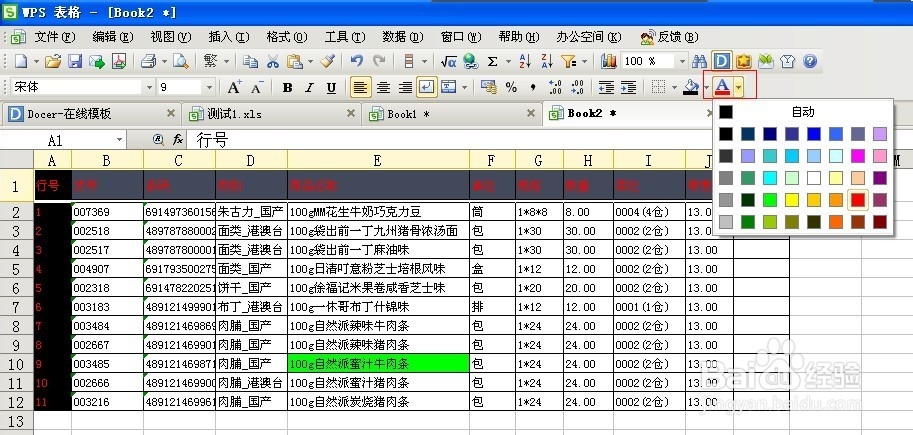Send the file by email icon
This screenshot has width=913, height=435.
tap(97, 61)
